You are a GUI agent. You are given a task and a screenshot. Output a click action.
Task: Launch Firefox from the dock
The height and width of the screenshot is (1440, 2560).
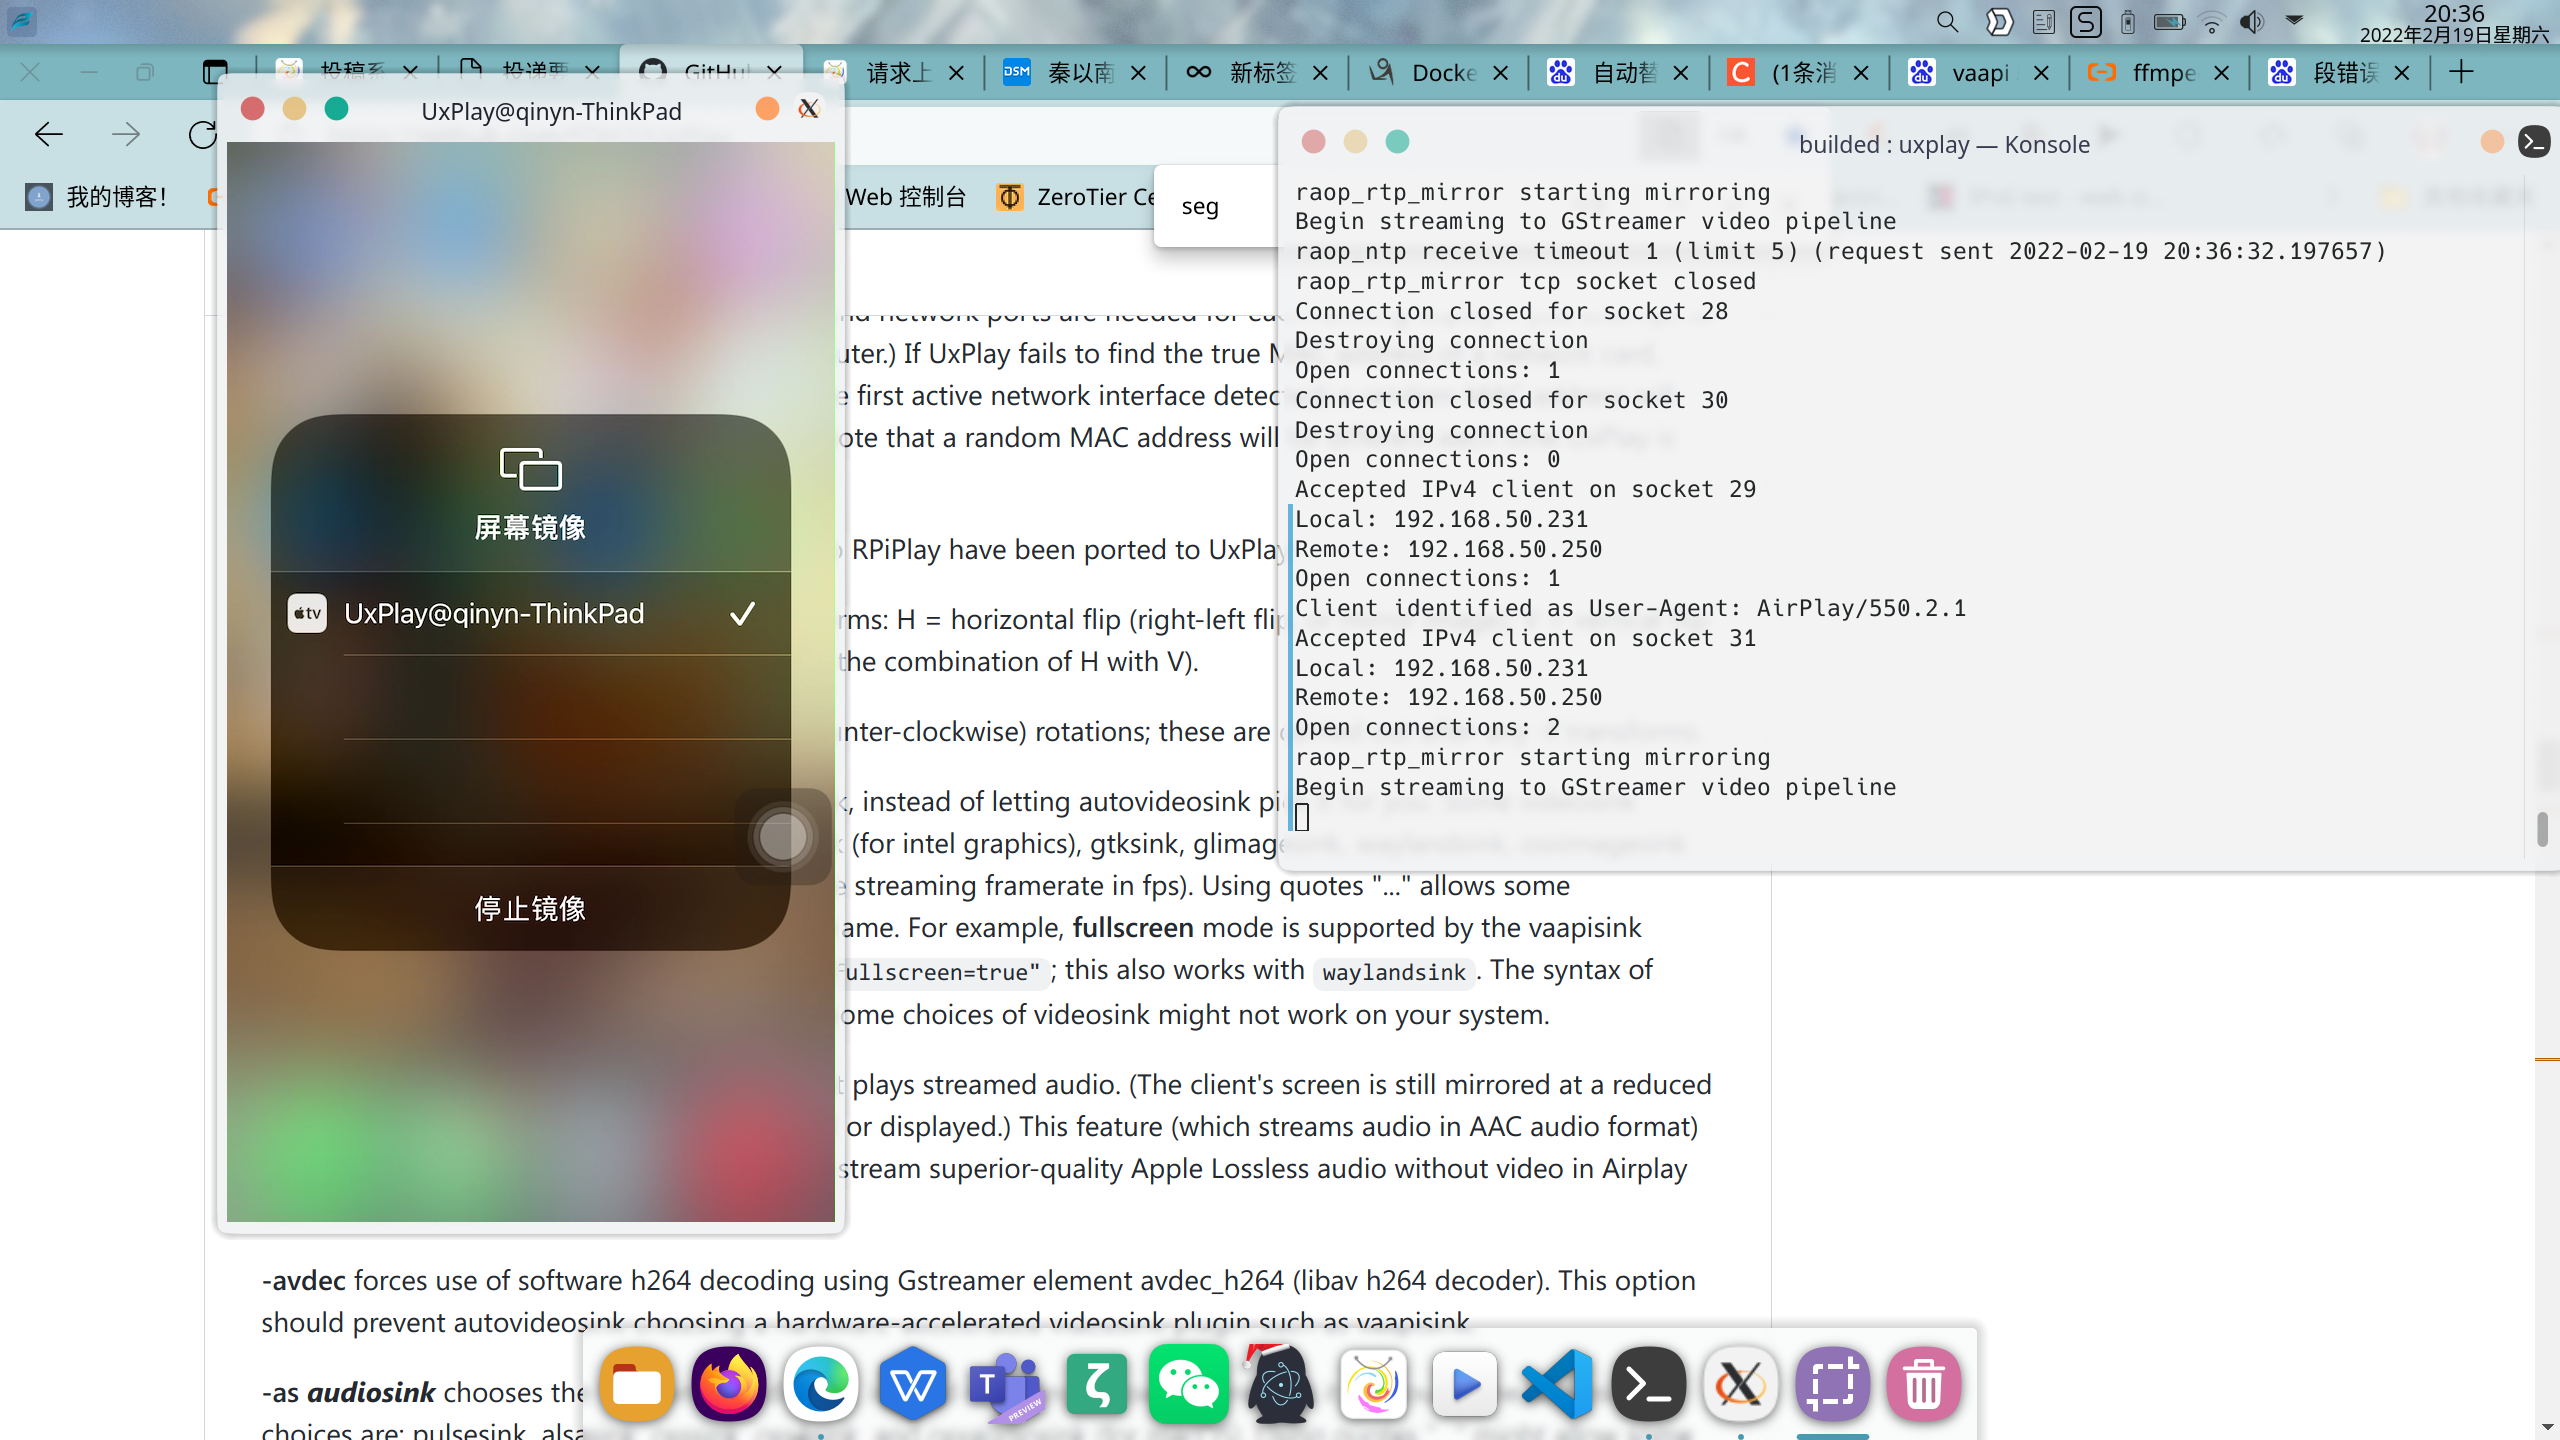728,1385
